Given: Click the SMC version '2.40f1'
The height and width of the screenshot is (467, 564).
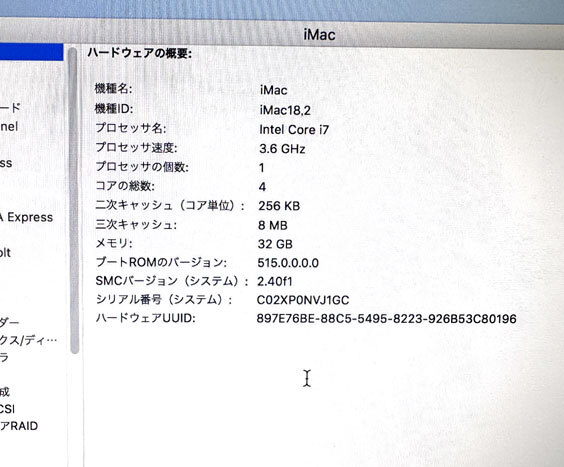Looking at the screenshot, I should coord(274,281).
